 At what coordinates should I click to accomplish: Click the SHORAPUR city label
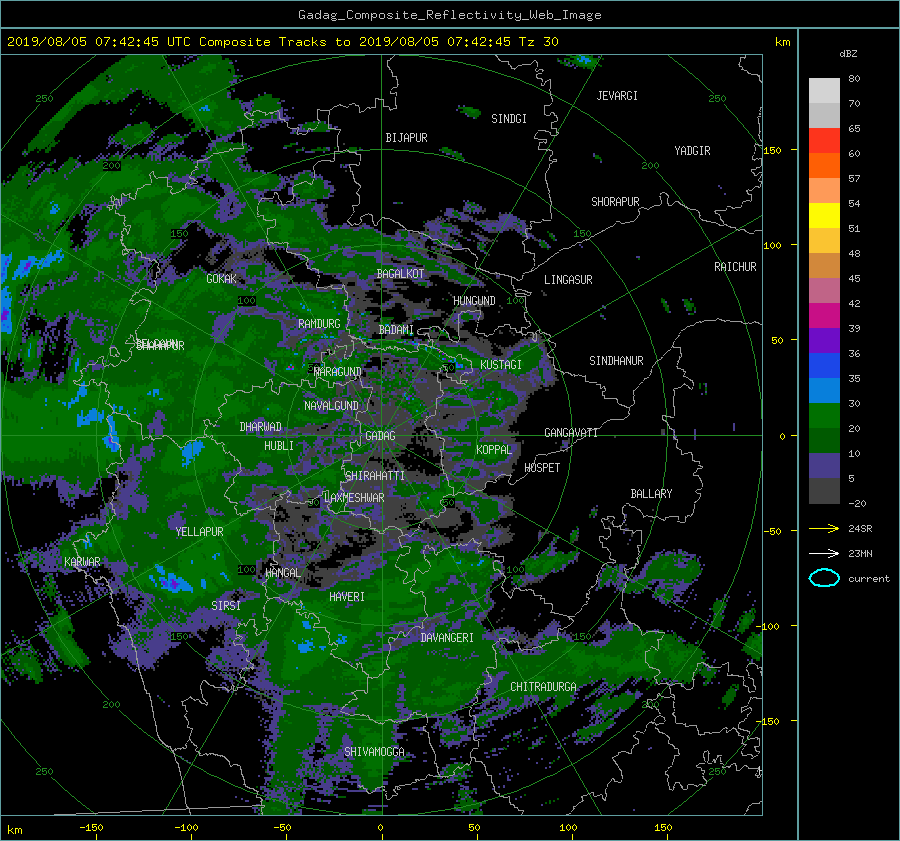point(615,202)
